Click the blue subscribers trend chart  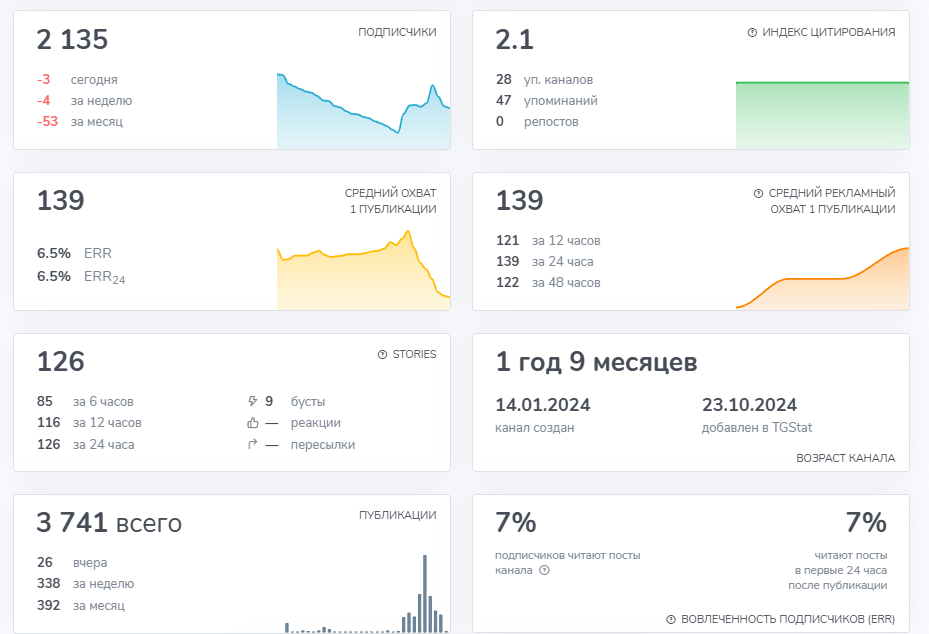[363, 112]
